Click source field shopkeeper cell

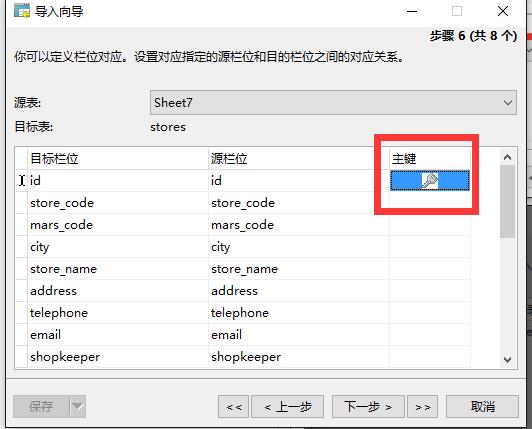pos(299,357)
